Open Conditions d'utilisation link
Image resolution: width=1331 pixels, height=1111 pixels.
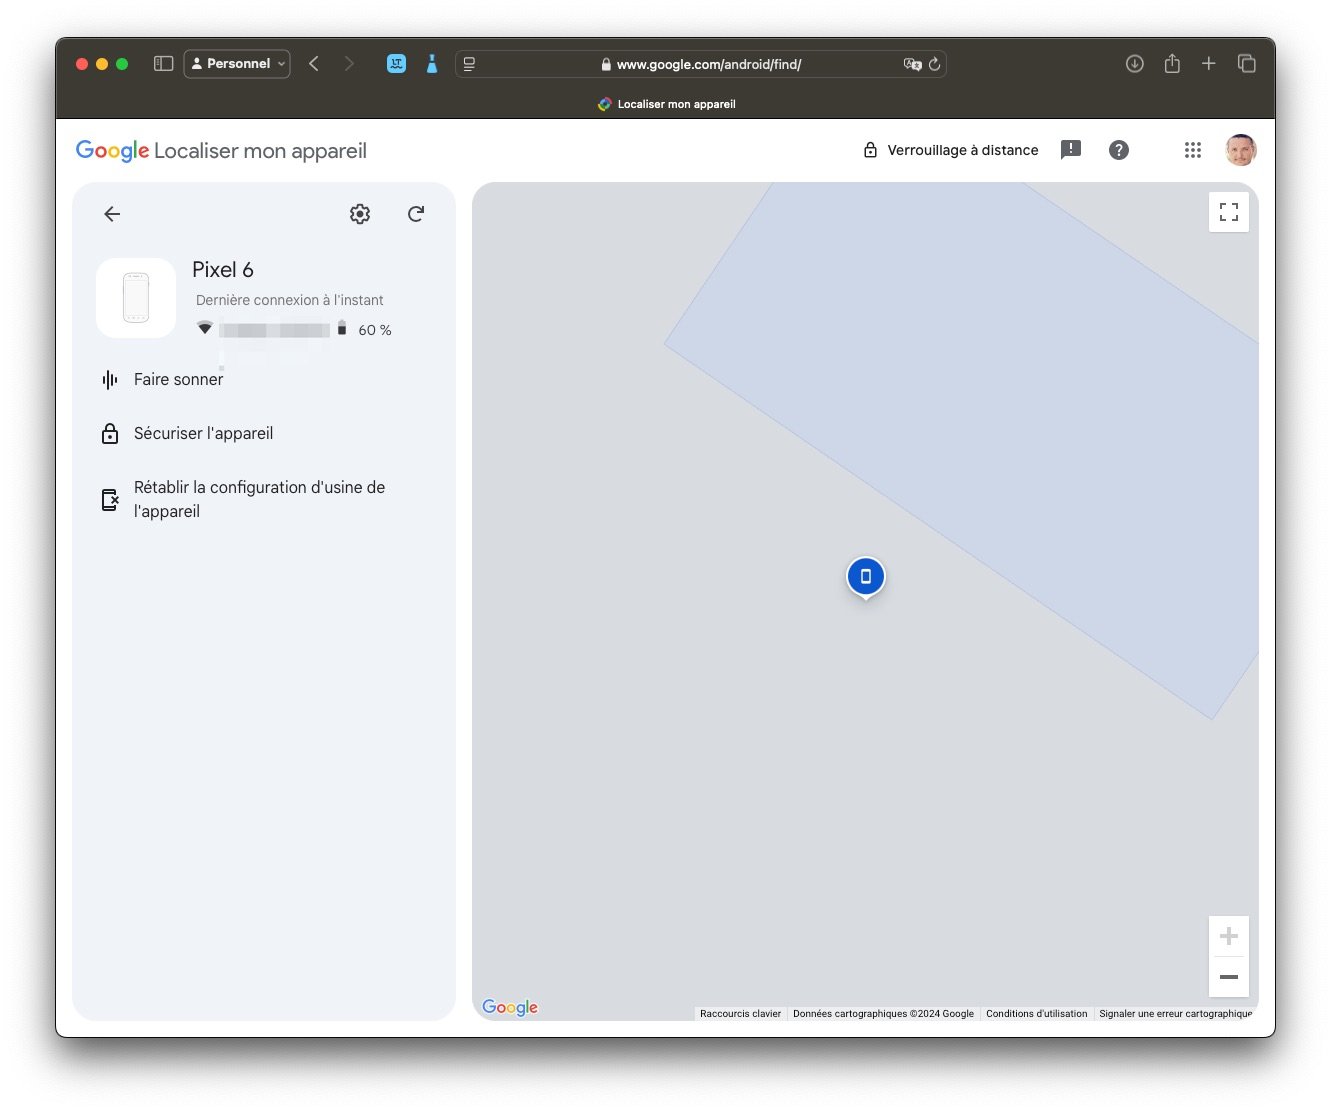(1036, 1014)
